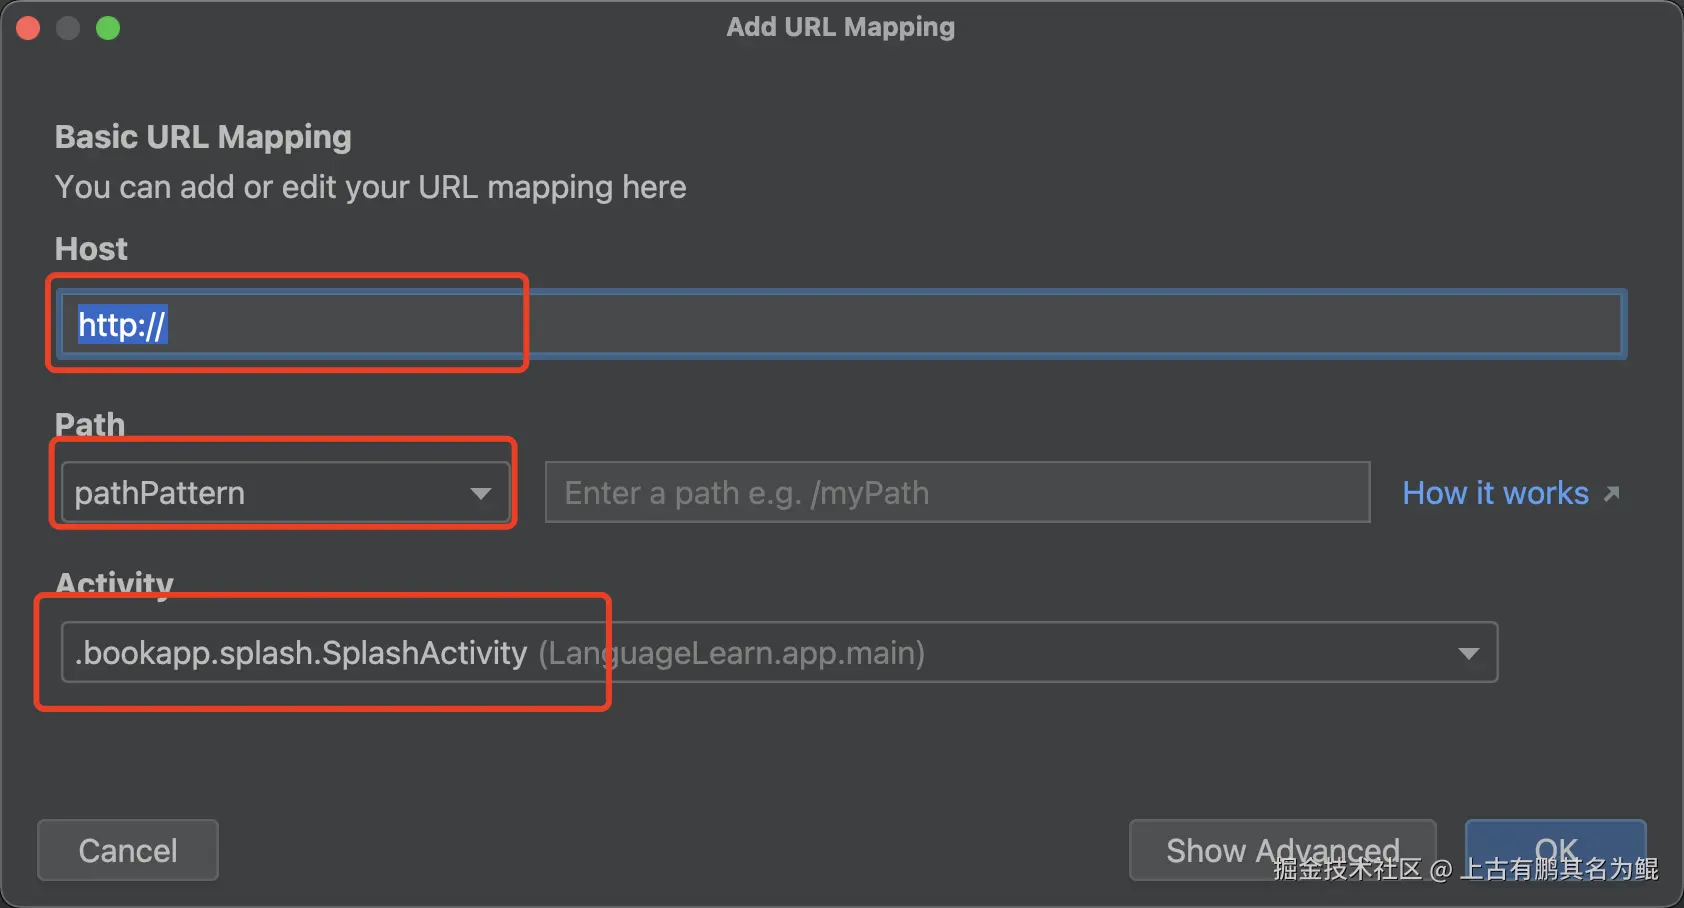Click the Basic URL Mapping heading
The width and height of the screenshot is (1684, 908).
click(x=203, y=137)
